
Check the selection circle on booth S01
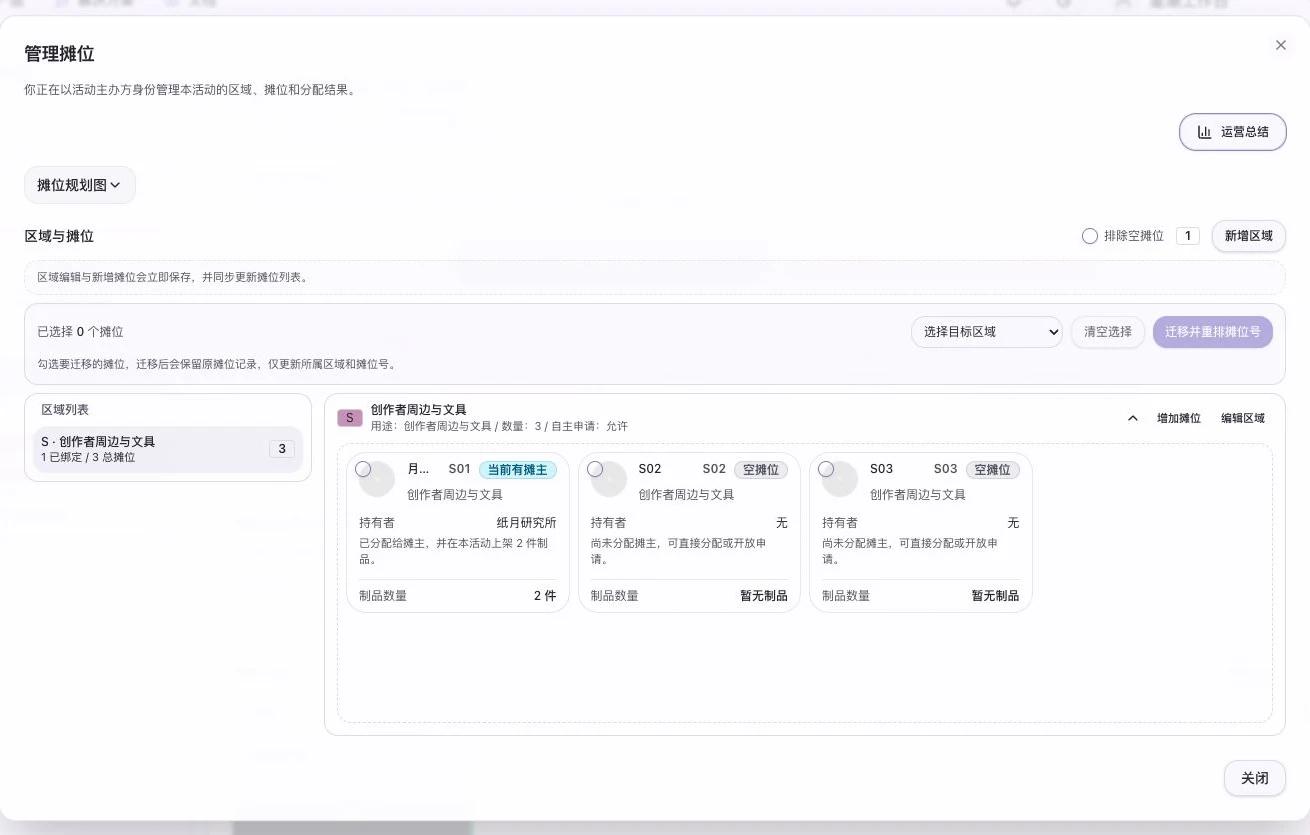pos(363,469)
